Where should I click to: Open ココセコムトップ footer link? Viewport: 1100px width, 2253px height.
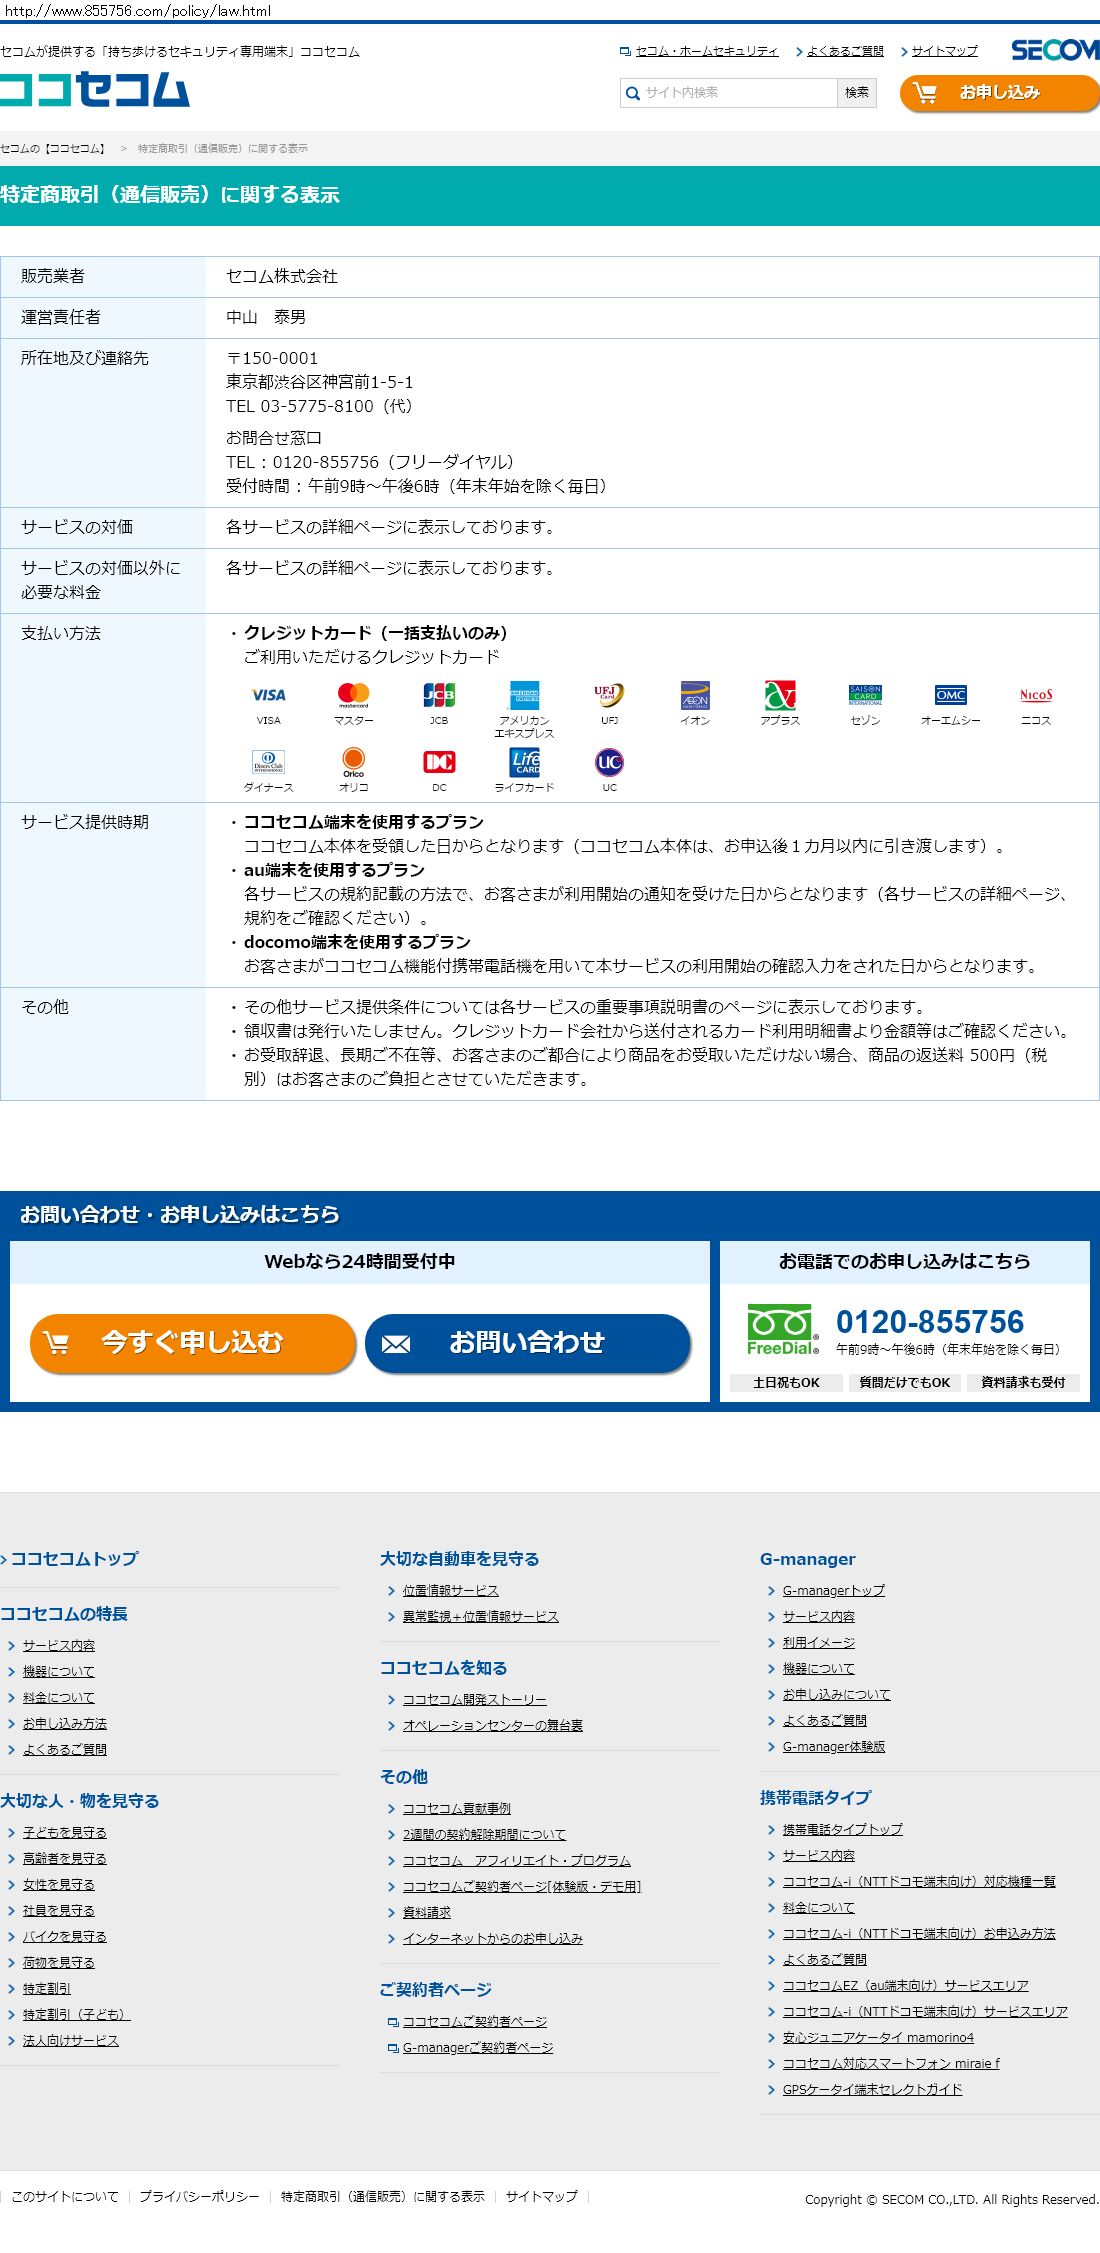point(74,1559)
